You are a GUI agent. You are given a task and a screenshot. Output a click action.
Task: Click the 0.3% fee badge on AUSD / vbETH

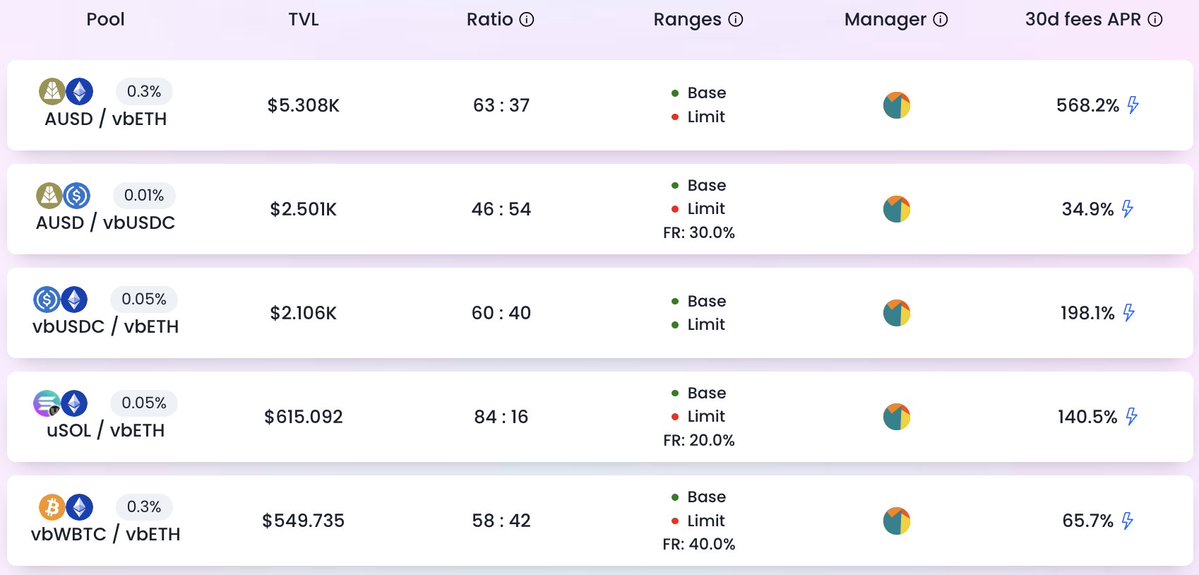point(144,91)
